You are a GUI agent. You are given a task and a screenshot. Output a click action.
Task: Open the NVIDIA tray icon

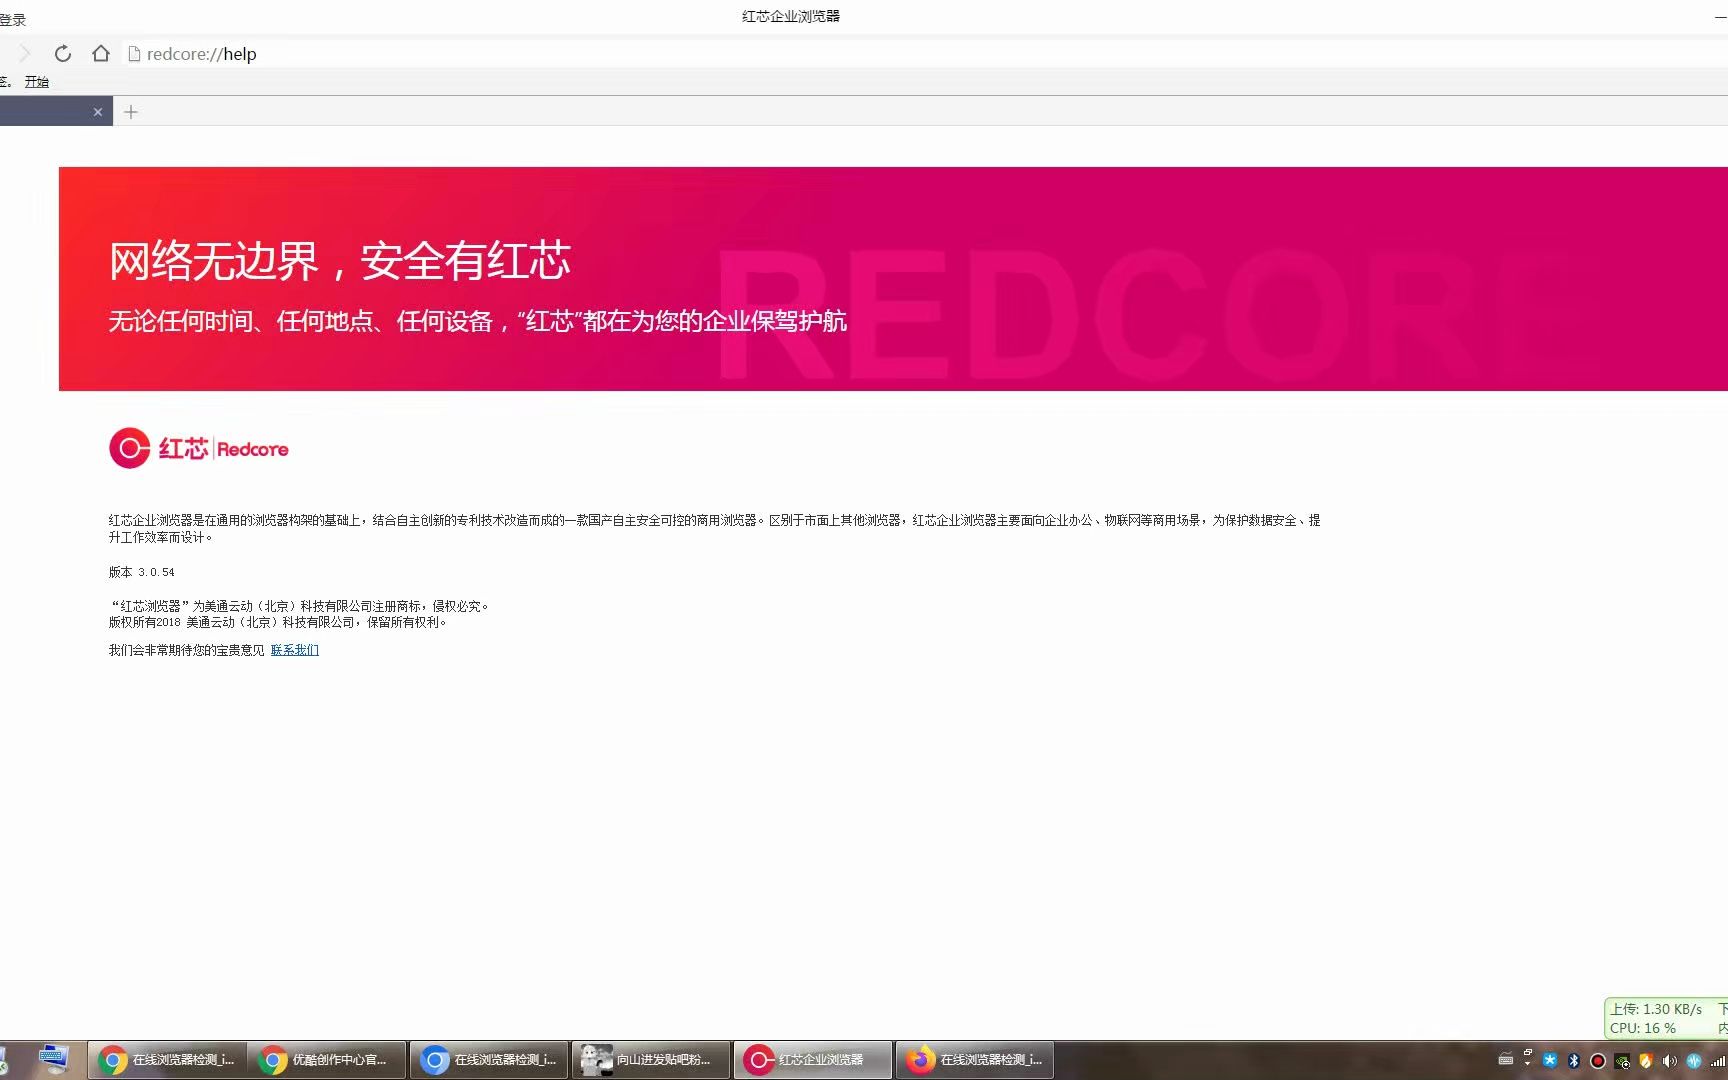tap(1622, 1061)
